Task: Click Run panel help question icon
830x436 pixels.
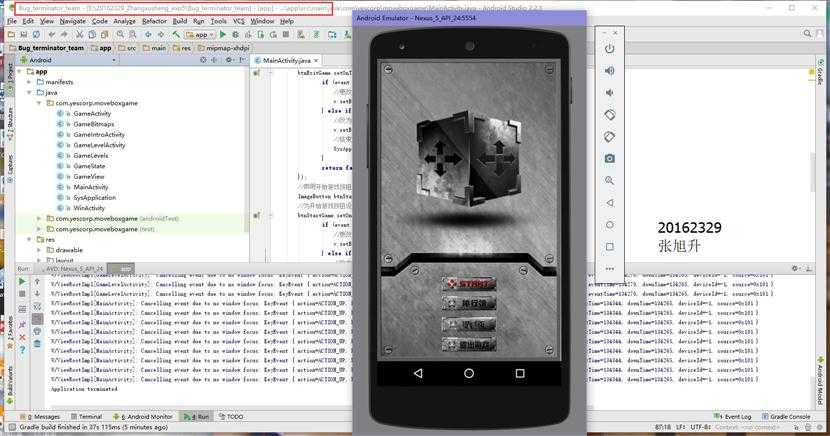Action: 22,350
